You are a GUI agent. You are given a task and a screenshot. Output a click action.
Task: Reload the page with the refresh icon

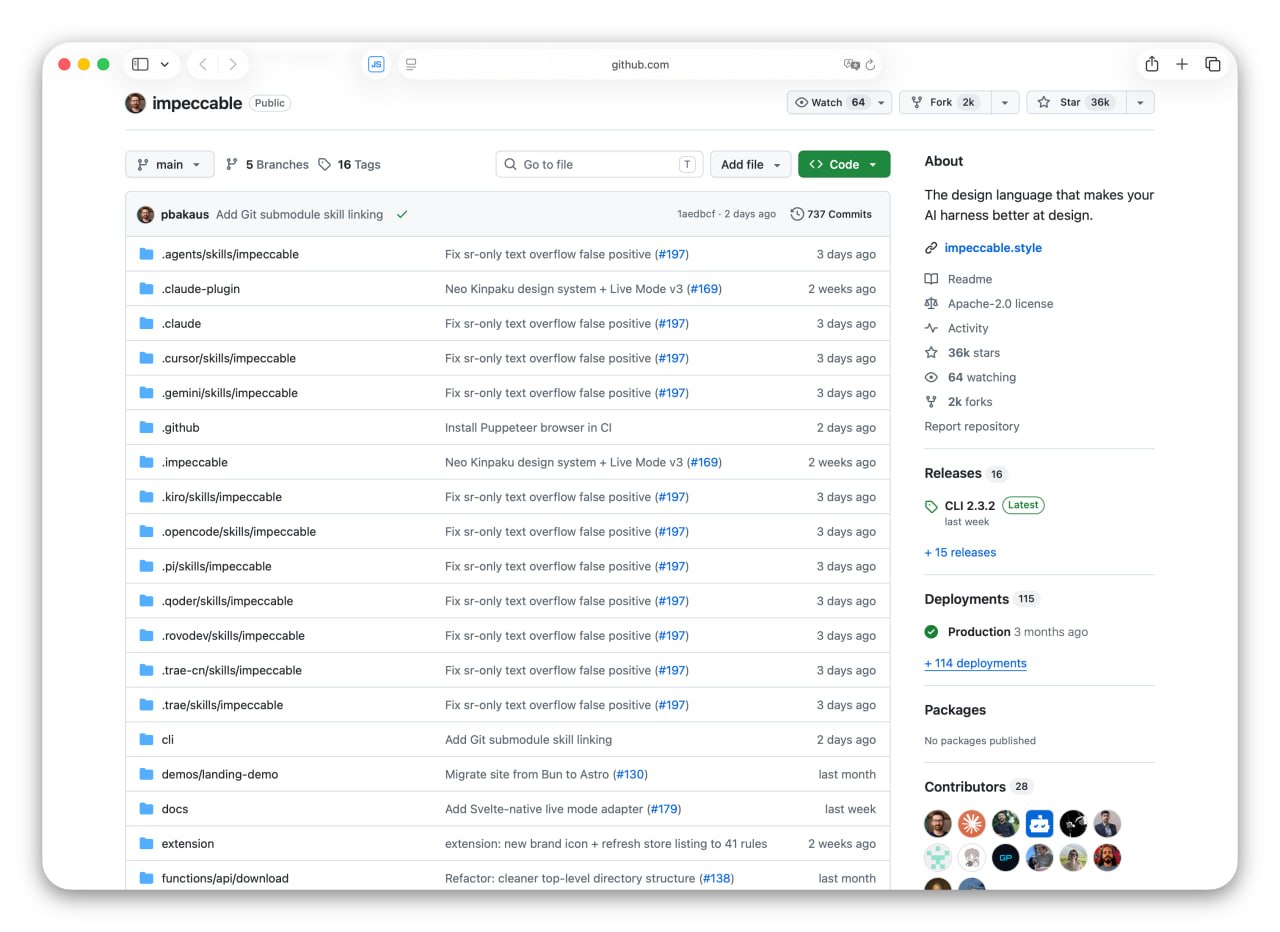tap(870, 64)
